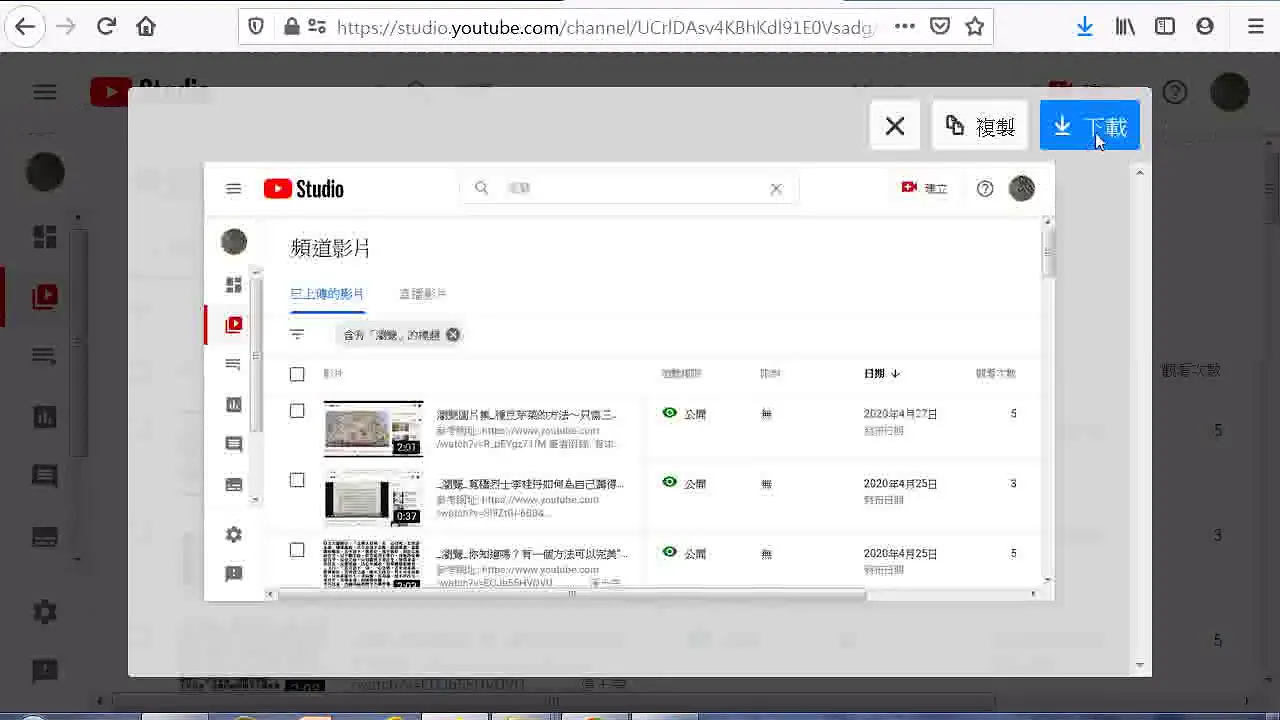Open the 0:37 video thumbnail
1280x720 pixels.
point(373,497)
